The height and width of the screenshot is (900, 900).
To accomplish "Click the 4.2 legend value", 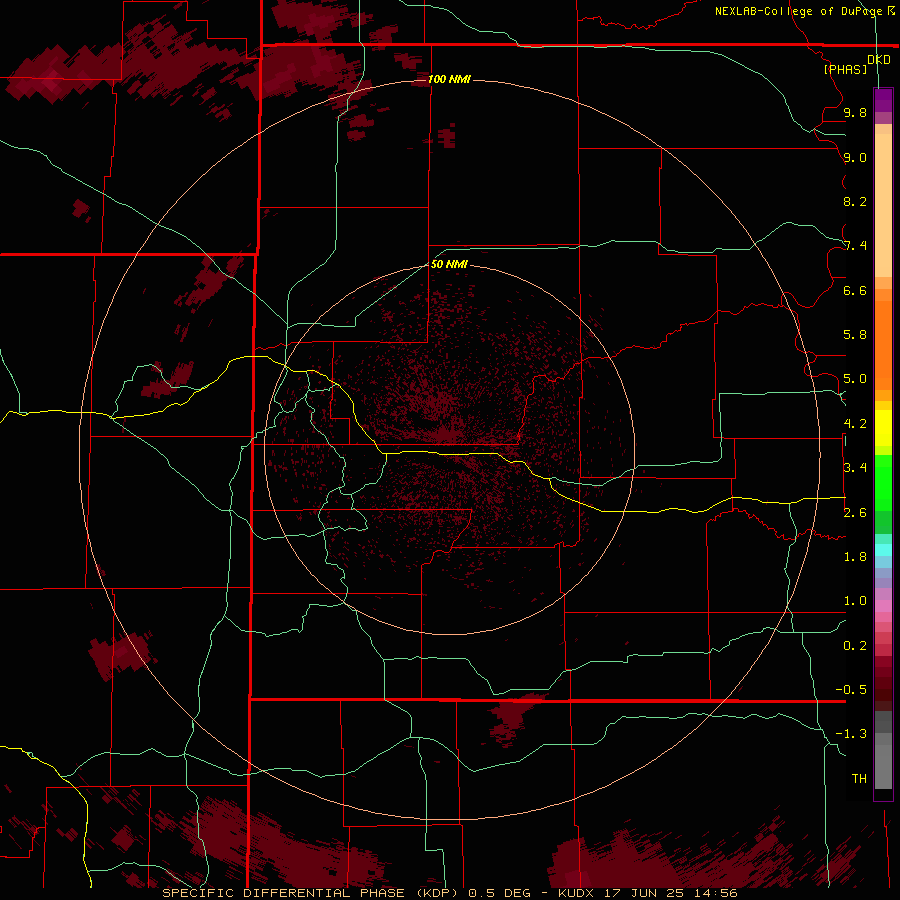I will [x=855, y=424].
